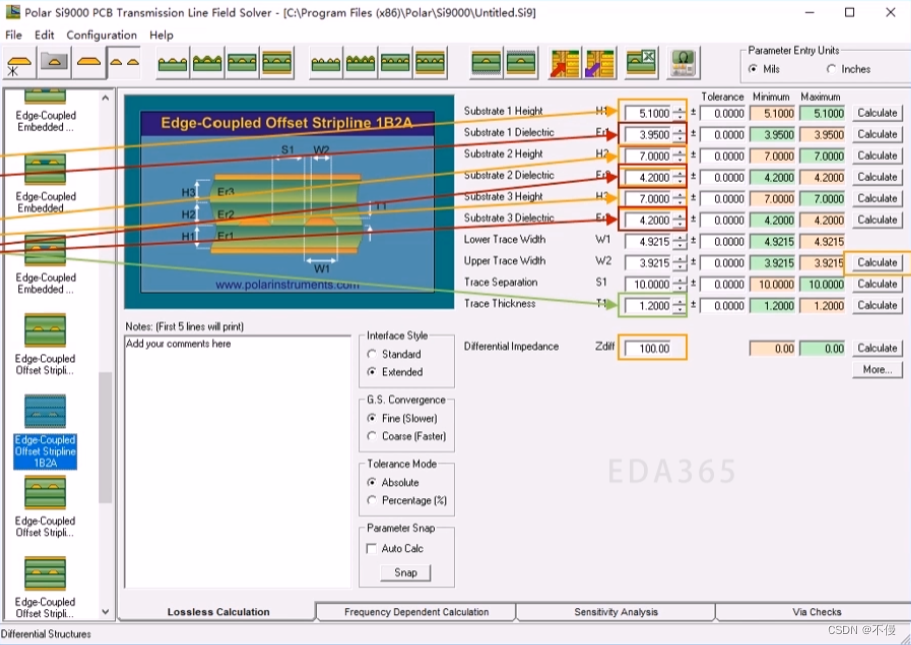Open the File menu
This screenshot has width=911, height=645.
coord(13,35)
